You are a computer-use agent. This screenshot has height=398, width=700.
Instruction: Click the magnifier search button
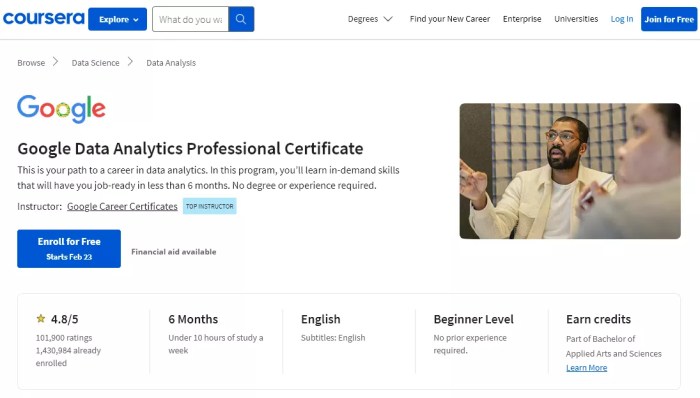(x=241, y=19)
